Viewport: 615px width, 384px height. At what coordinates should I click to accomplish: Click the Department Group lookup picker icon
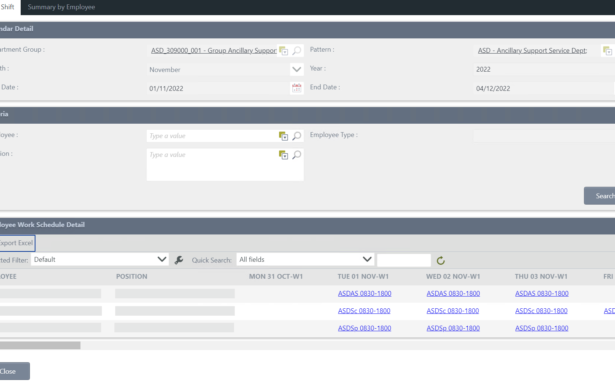(284, 51)
